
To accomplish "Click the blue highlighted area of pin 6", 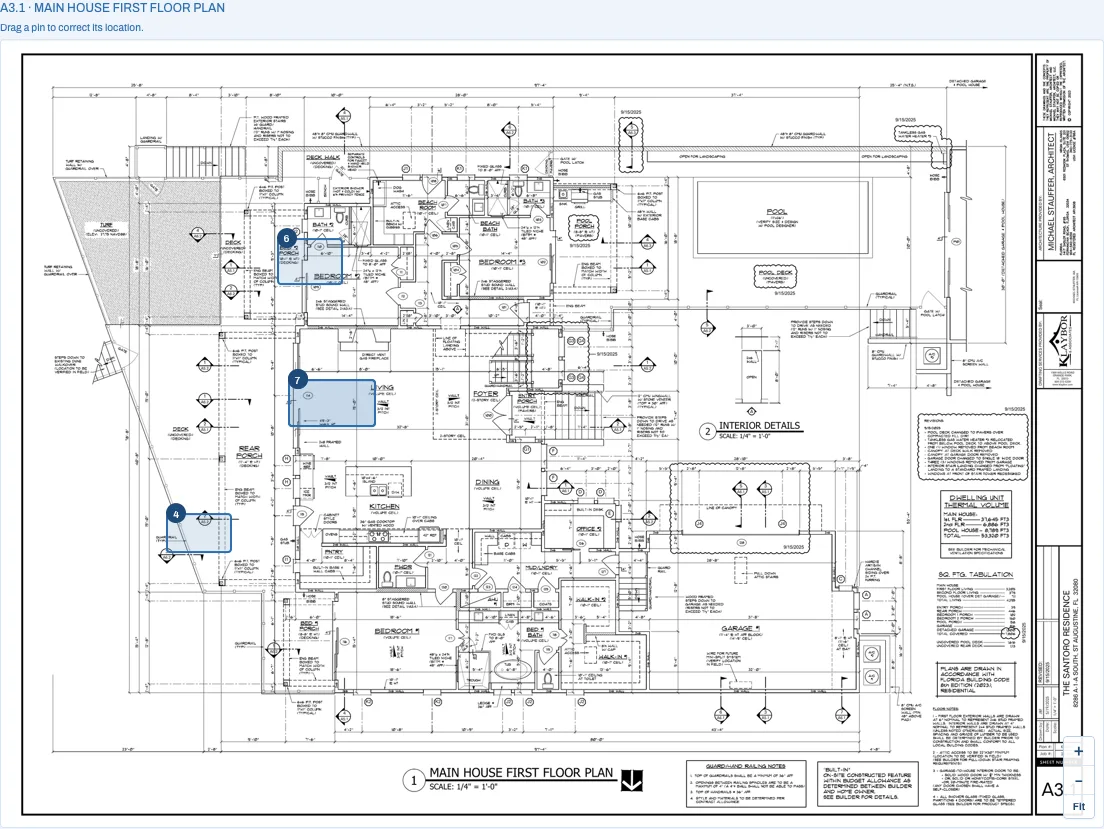I will pyautogui.click(x=310, y=261).
